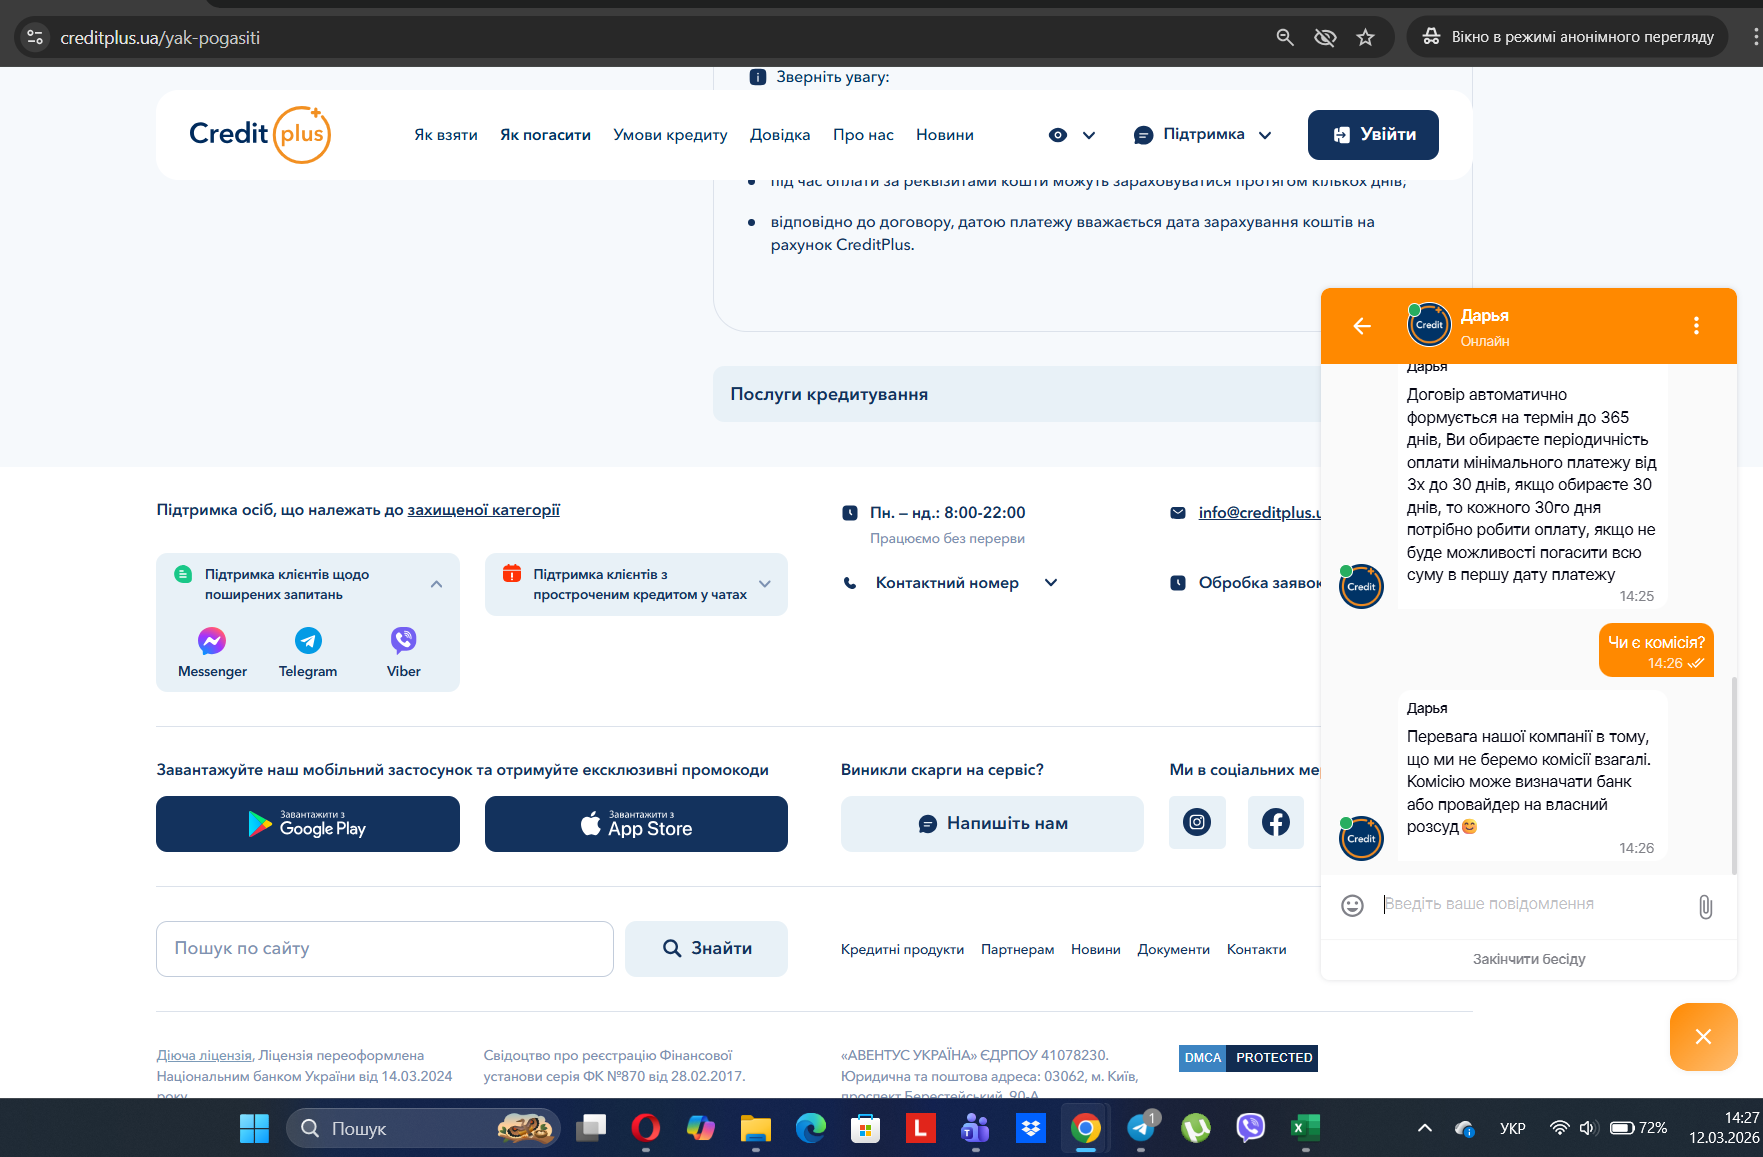Visit the Instagram social page

[1197, 823]
